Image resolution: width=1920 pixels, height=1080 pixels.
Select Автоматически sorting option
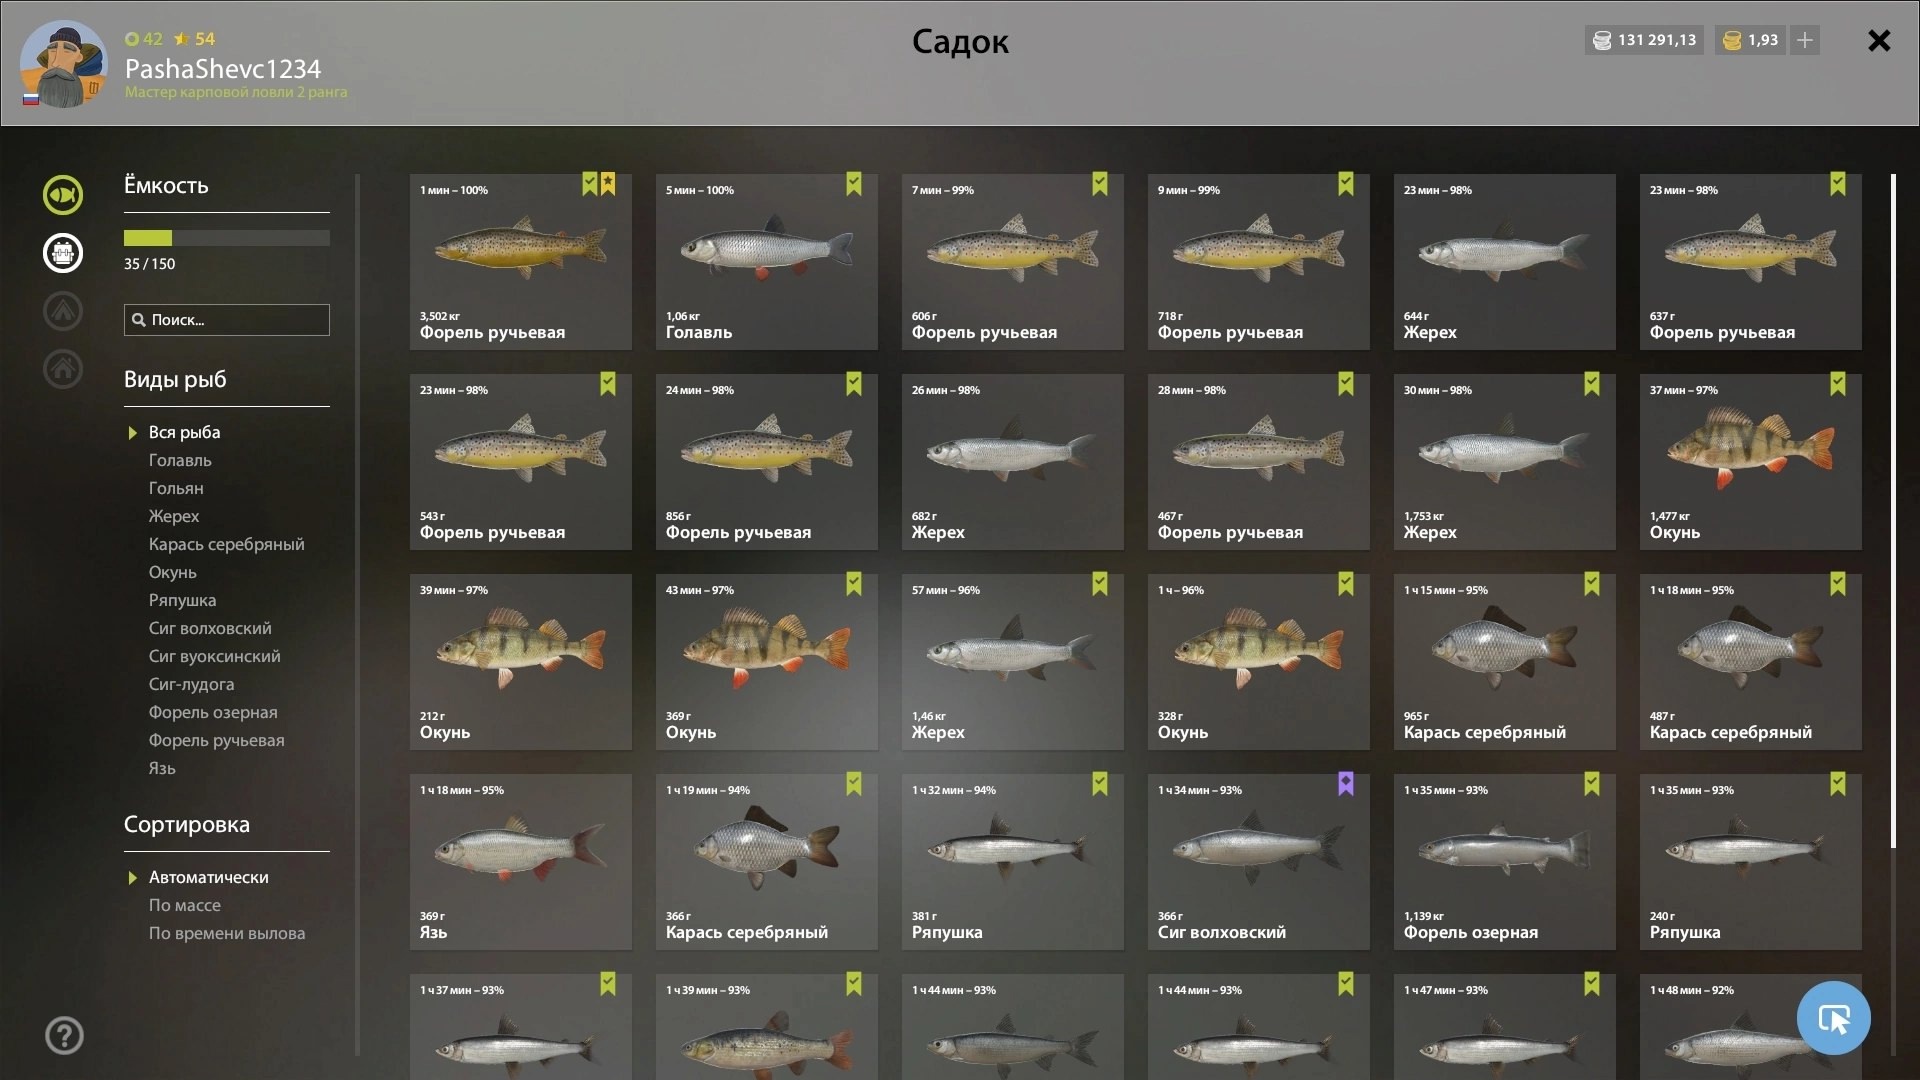pos(209,877)
